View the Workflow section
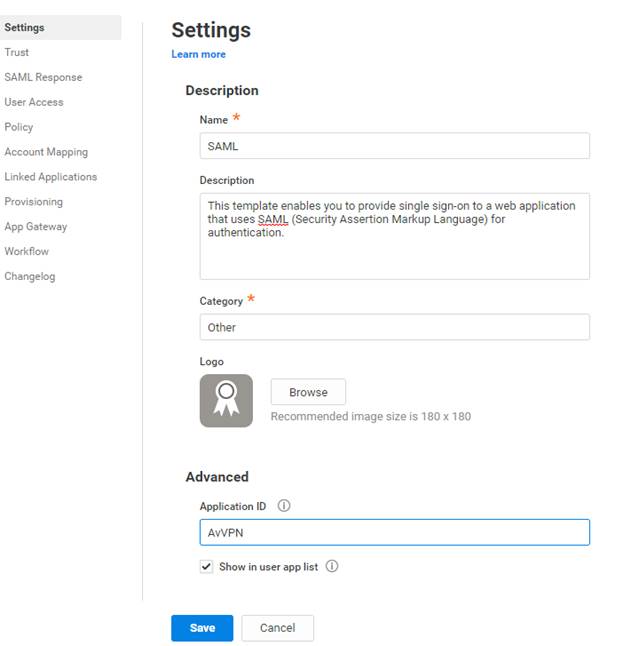 pyautogui.click(x=27, y=252)
